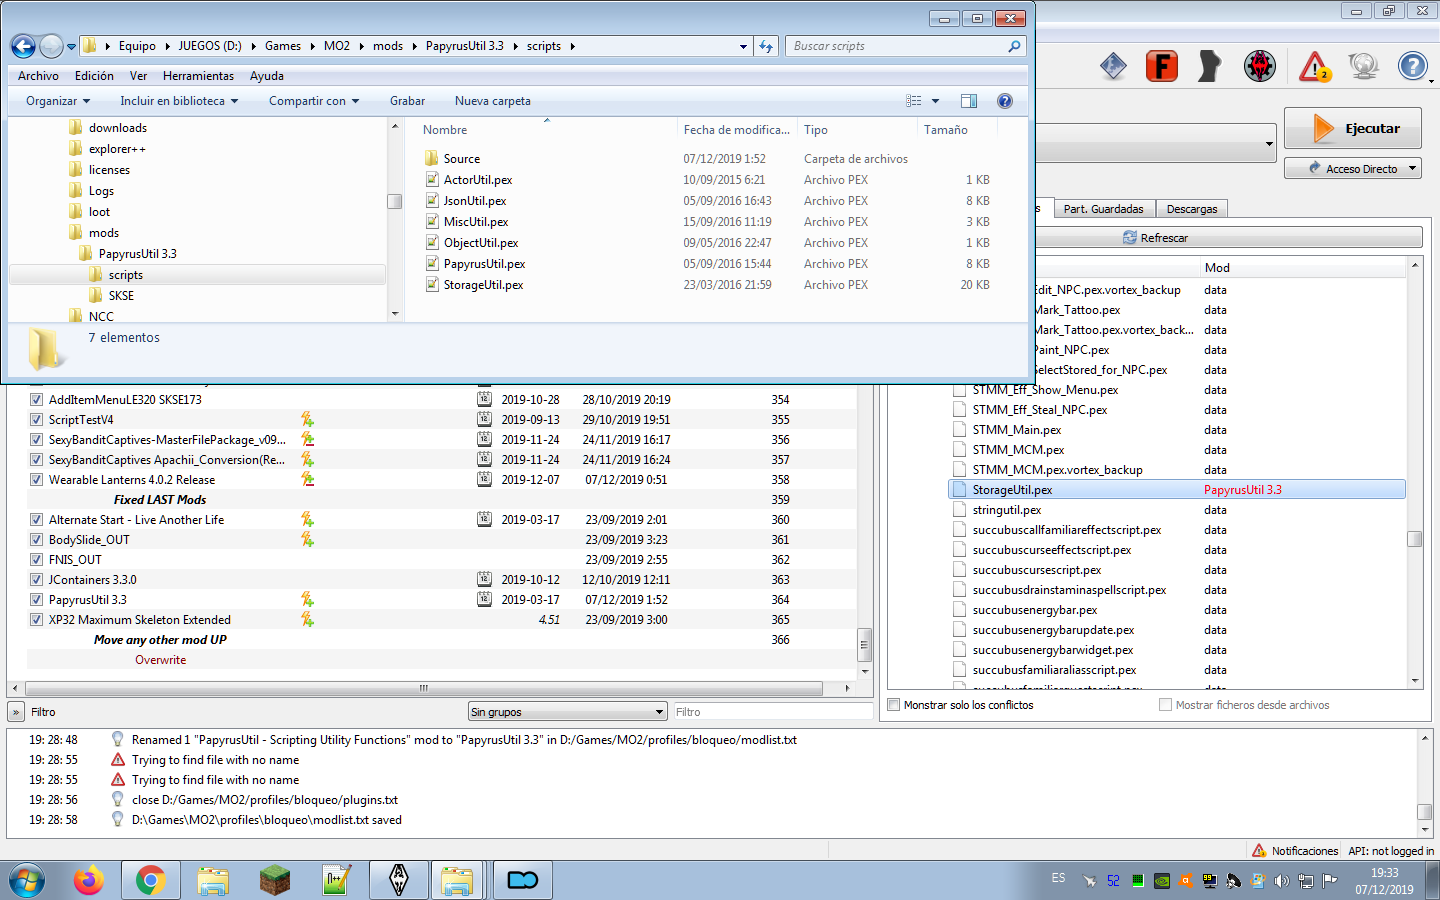
Task: Toggle the Explorer preview pane icon
Action: click(969, 101)
